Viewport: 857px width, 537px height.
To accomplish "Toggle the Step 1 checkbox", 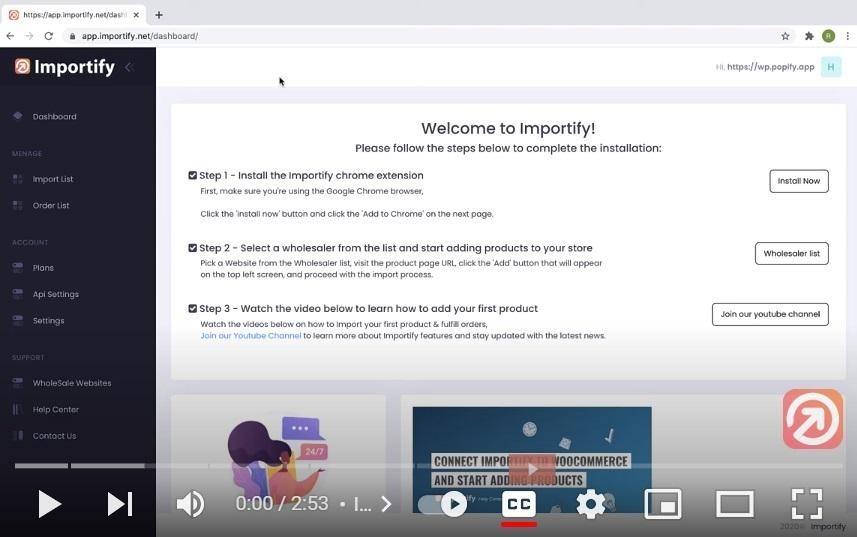I will (x=192, y=175).
